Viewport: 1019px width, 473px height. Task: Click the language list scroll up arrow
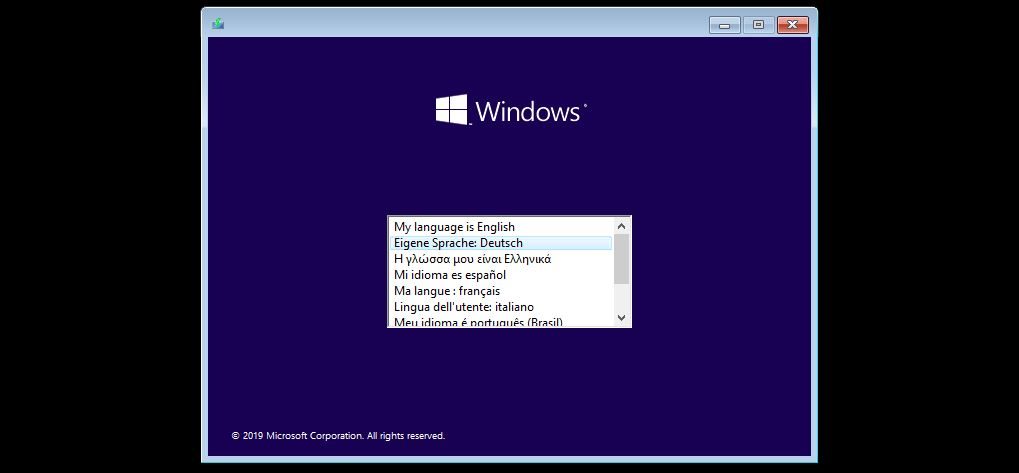621,226
